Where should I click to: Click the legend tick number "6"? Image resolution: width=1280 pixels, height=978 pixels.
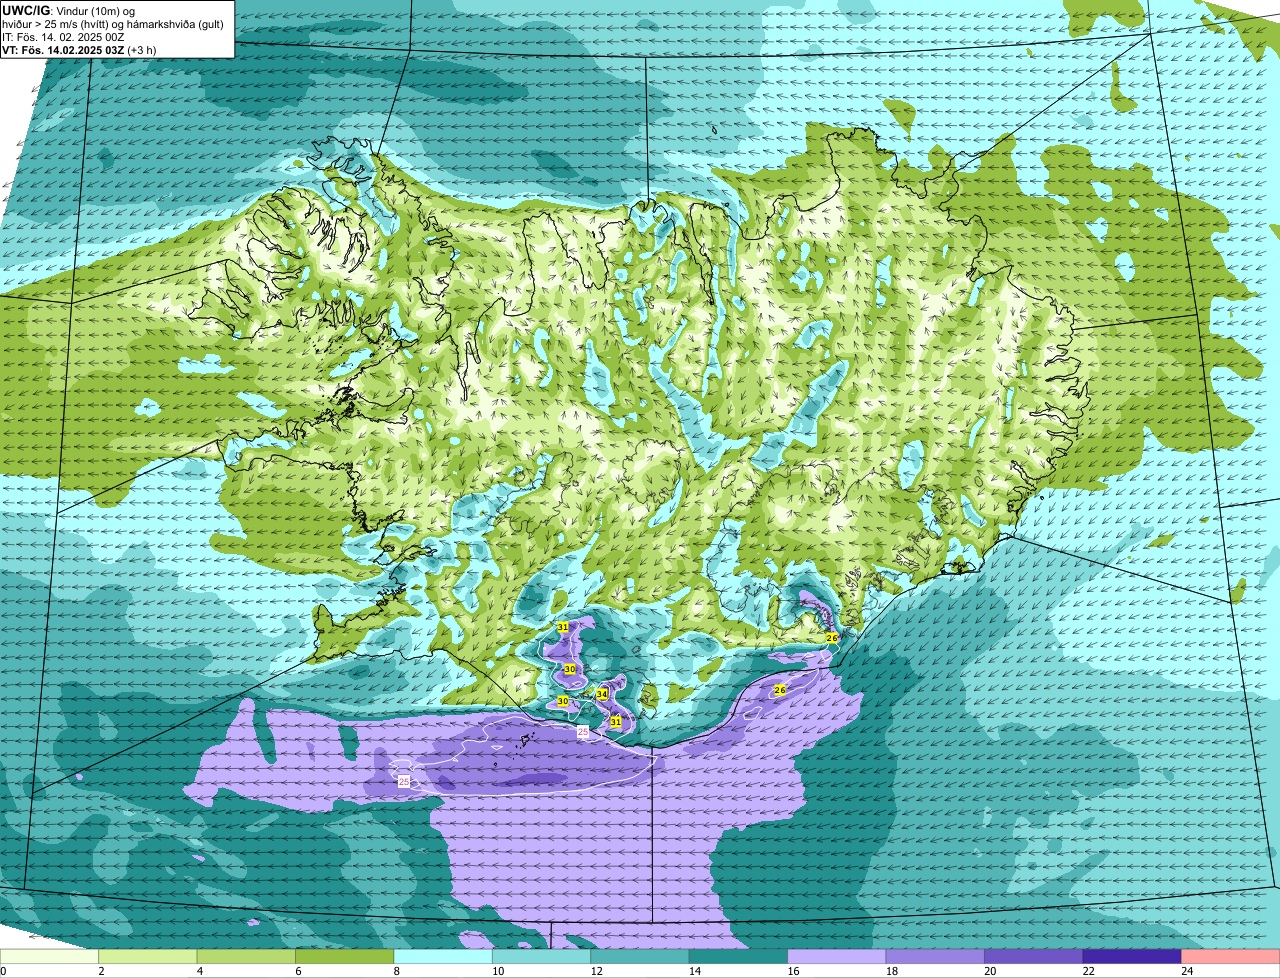tap(297, 971)
